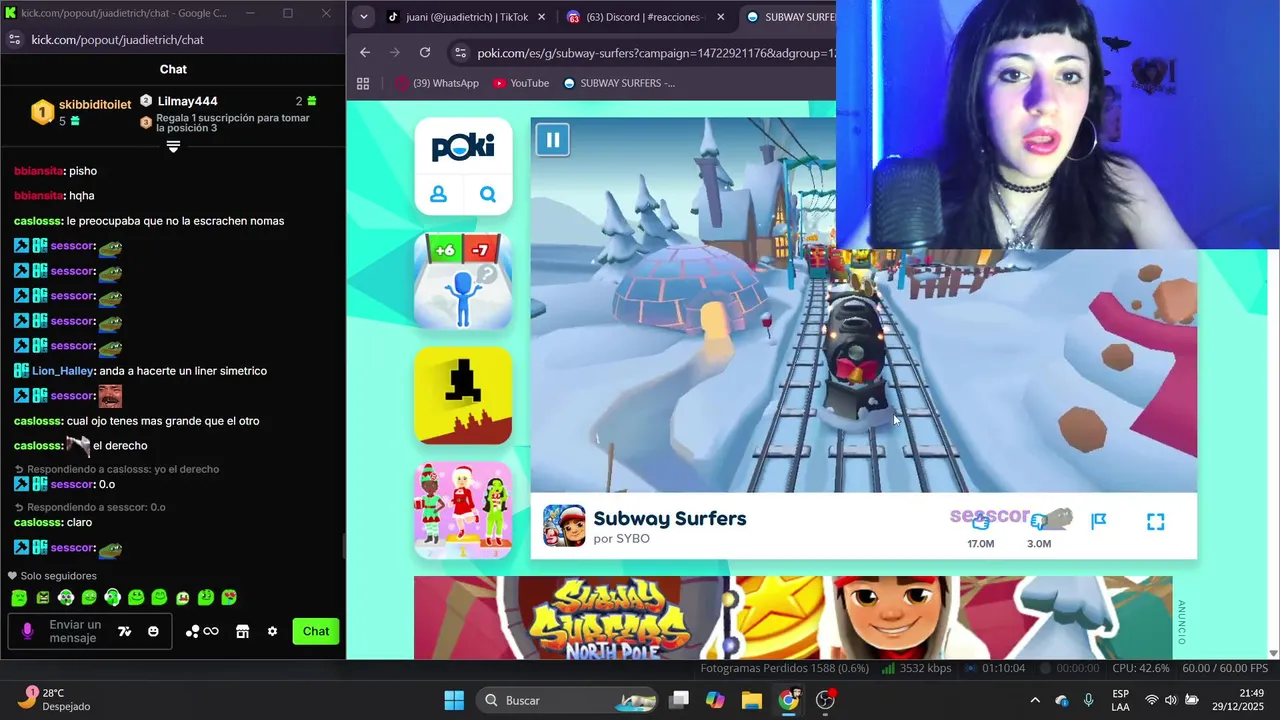
Task: Close the Discord tab
Action: click(x=720, y=17)
